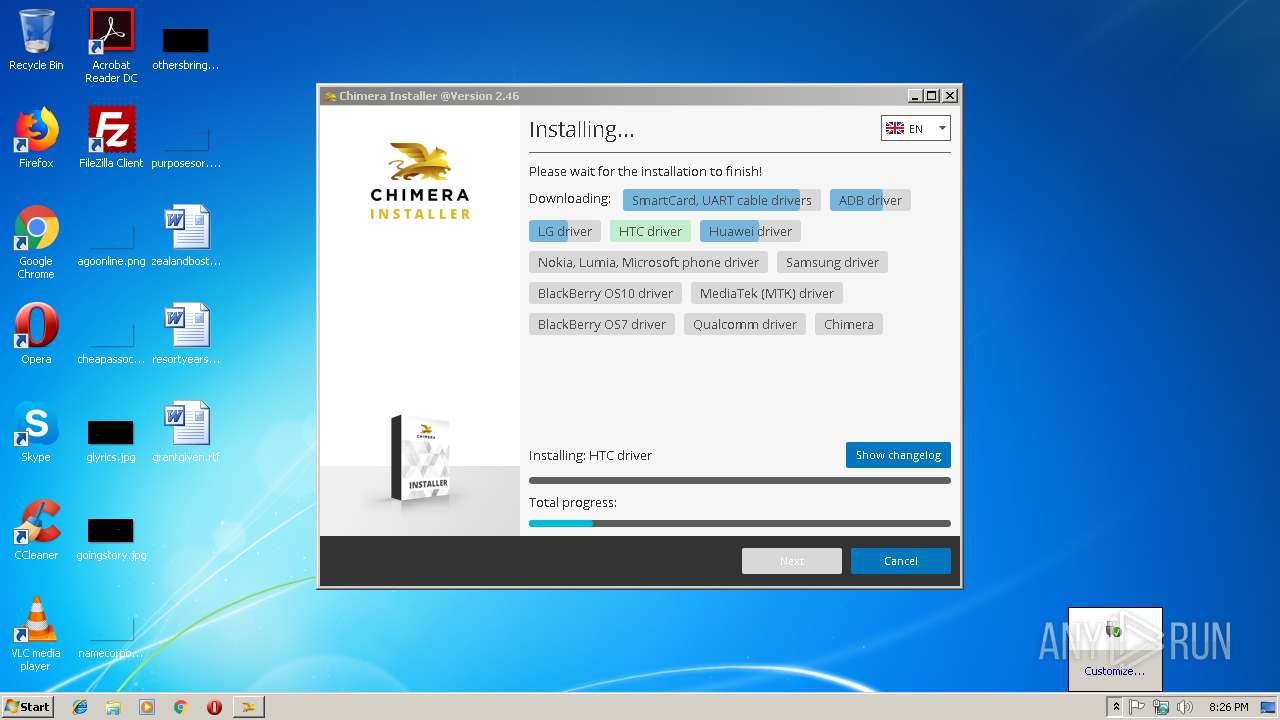Select agoonline.png file on desktop
Screen dimensions: 1280x720
click(111, 246)
